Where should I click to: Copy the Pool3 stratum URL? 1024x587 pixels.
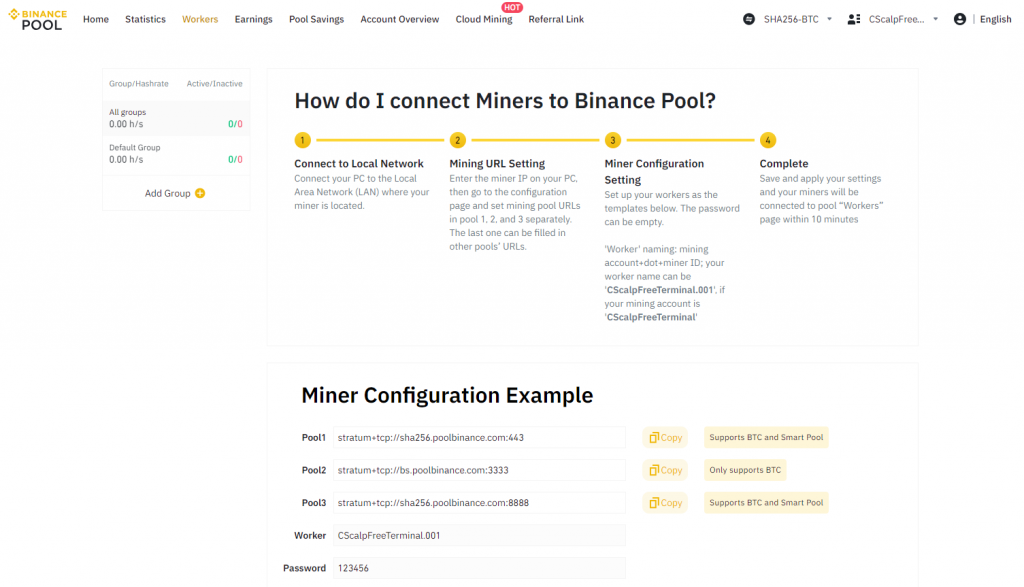664,502
